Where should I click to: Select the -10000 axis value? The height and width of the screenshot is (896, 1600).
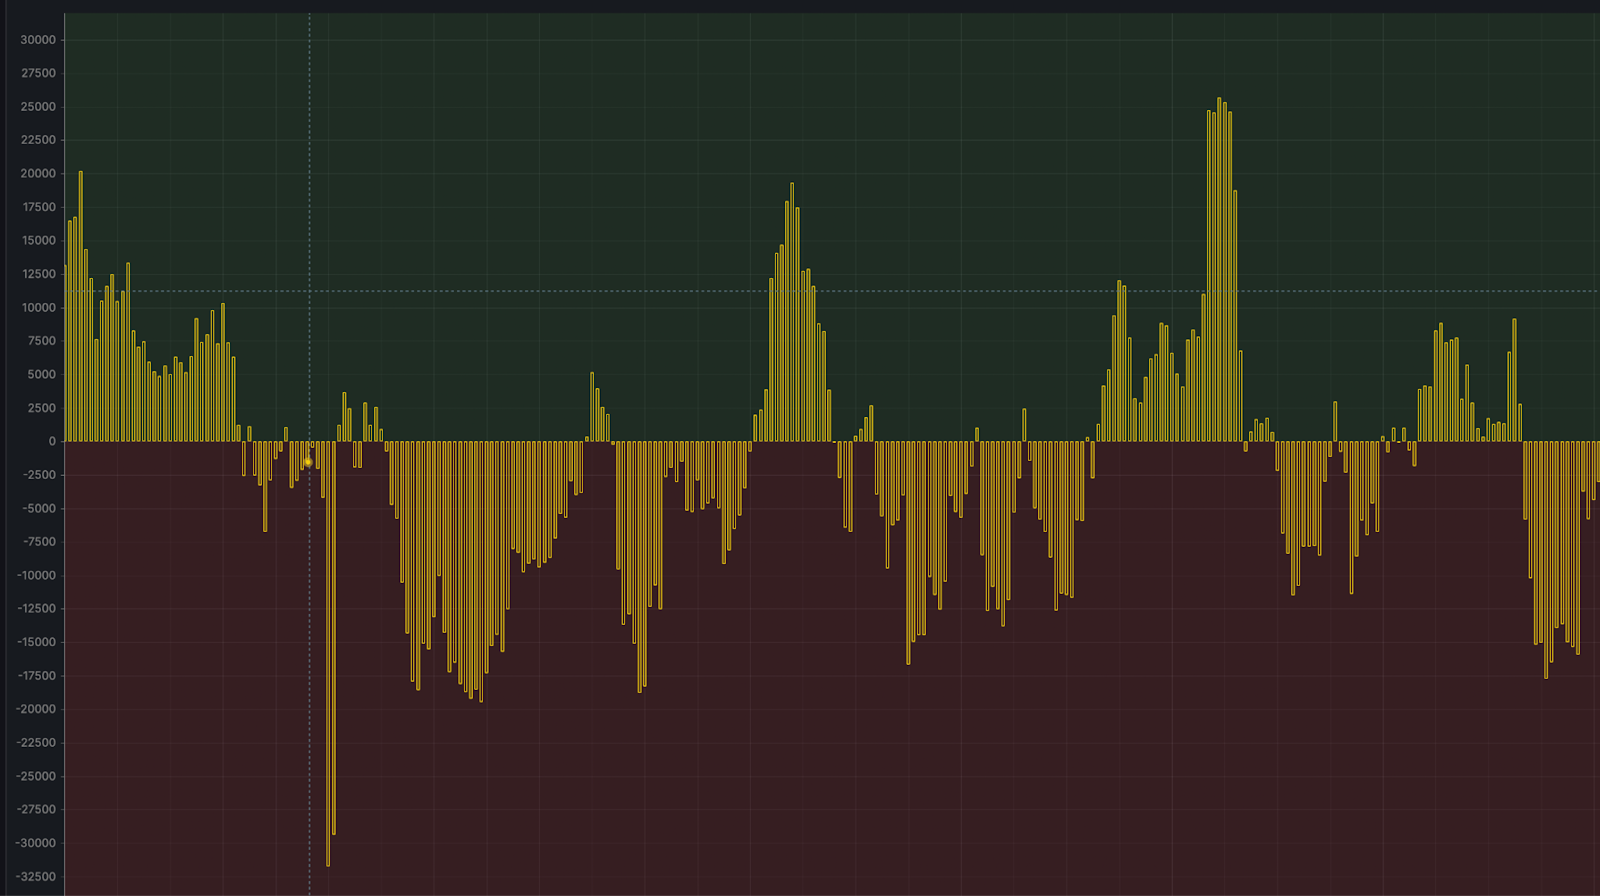(36, 575)
